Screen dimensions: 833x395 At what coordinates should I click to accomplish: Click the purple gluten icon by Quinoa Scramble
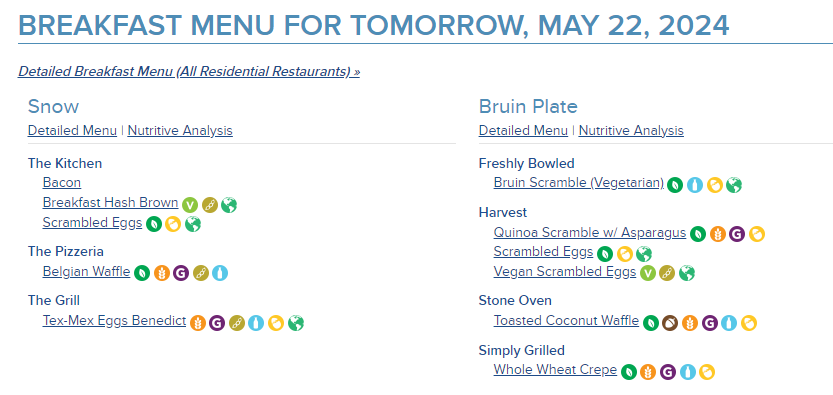click(737, 234)
